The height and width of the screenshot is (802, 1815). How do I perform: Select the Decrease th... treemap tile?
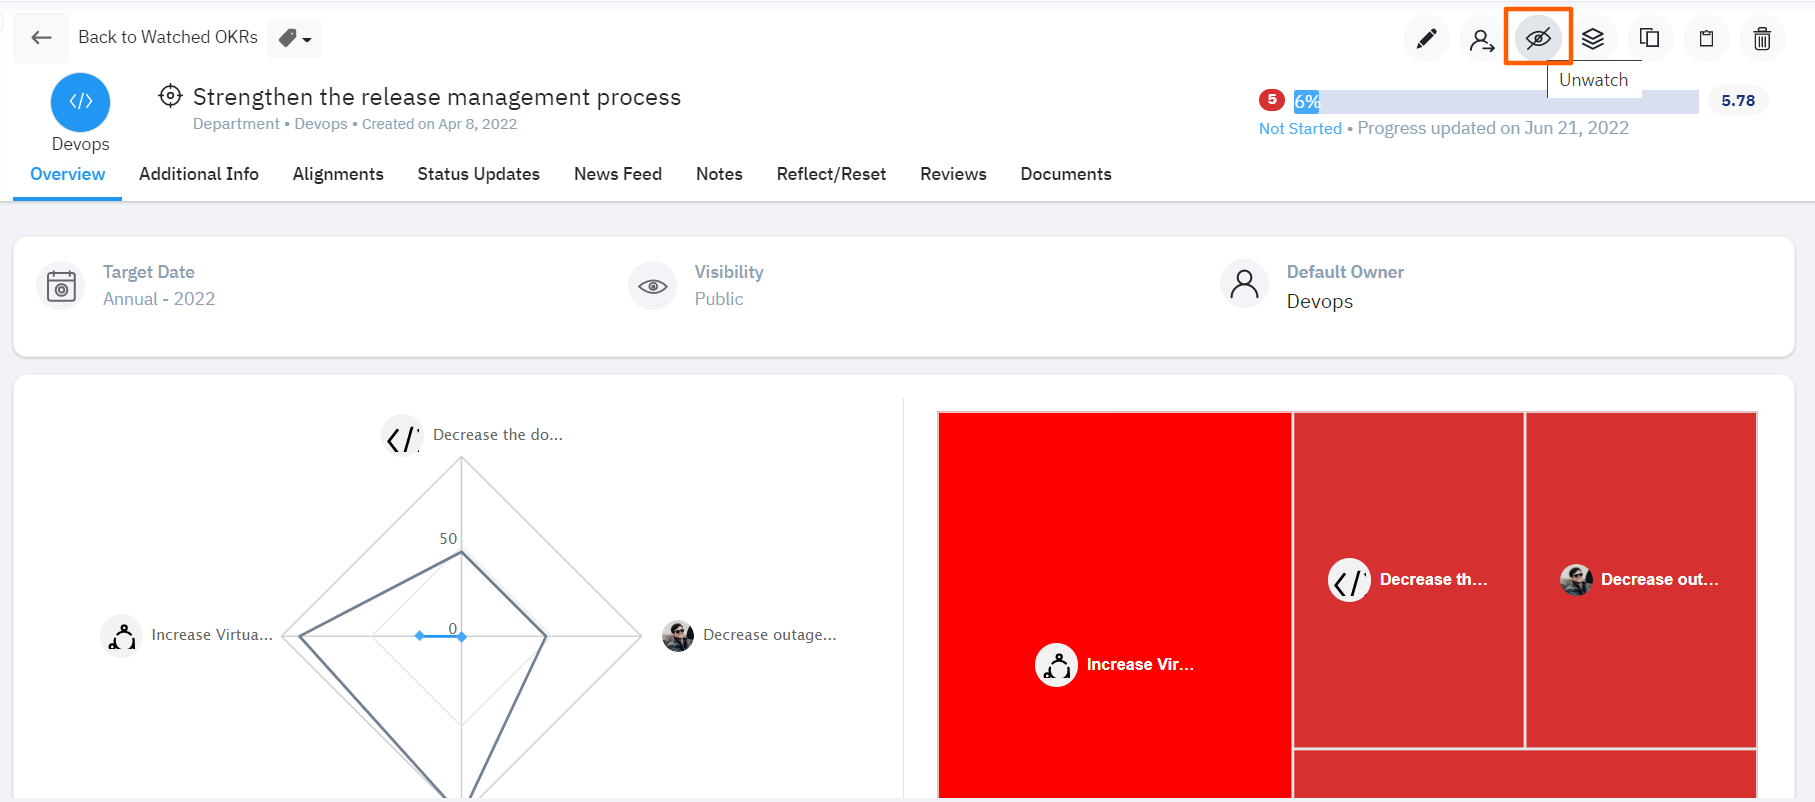pos(1408,580)
